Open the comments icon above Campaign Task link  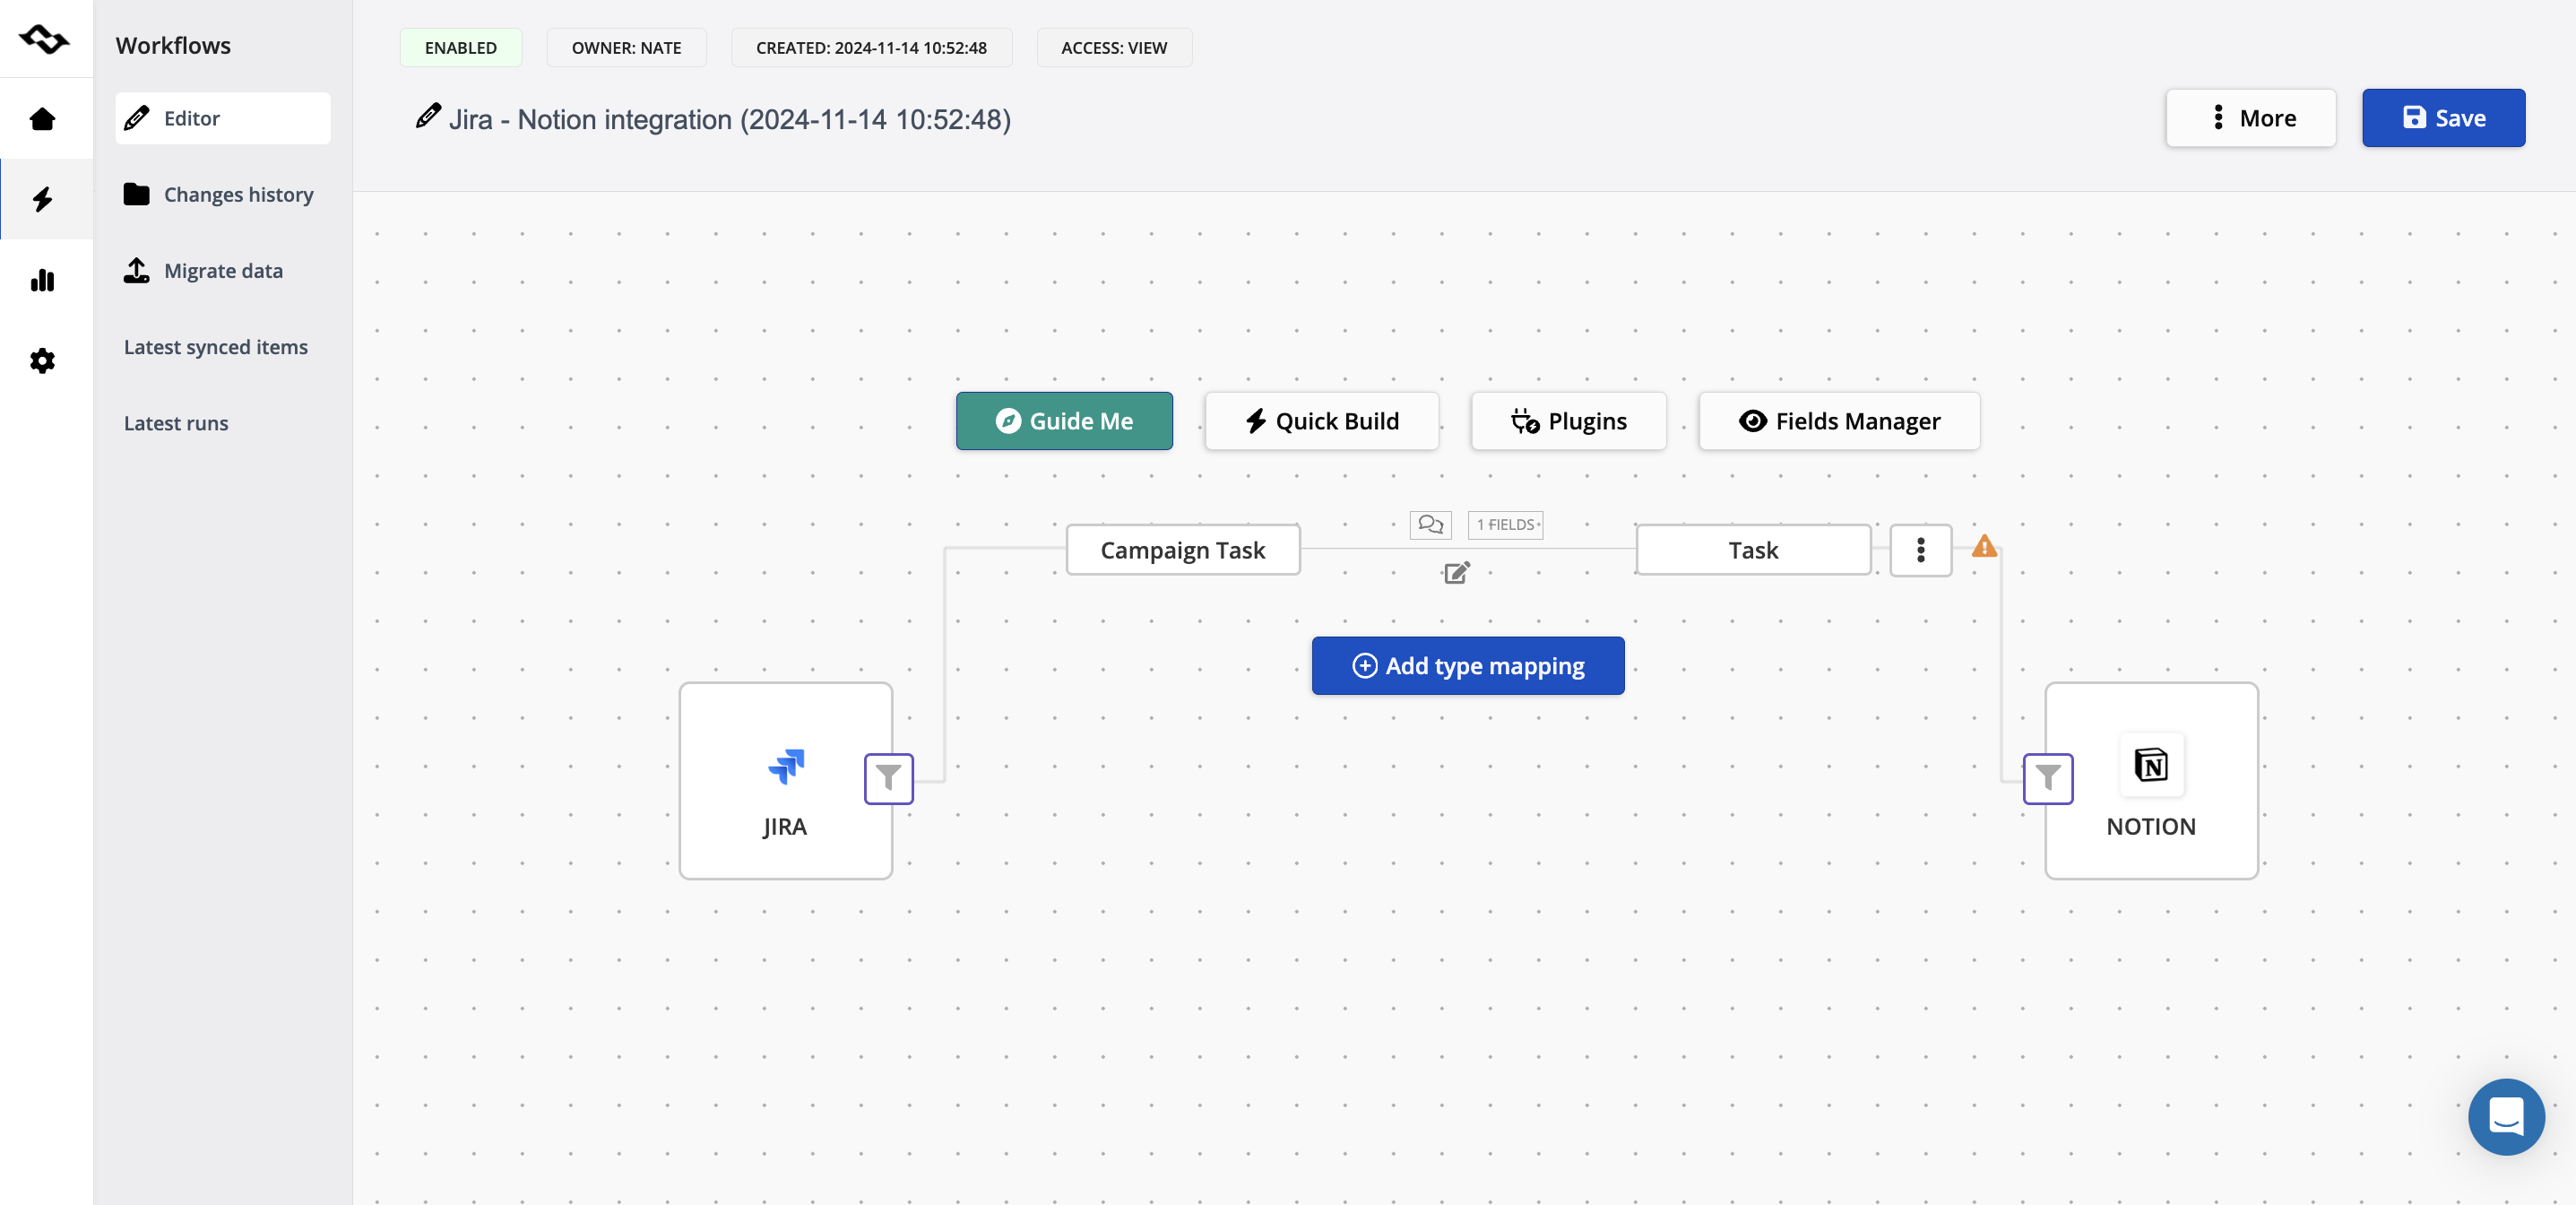click(x=1430, y=524)
